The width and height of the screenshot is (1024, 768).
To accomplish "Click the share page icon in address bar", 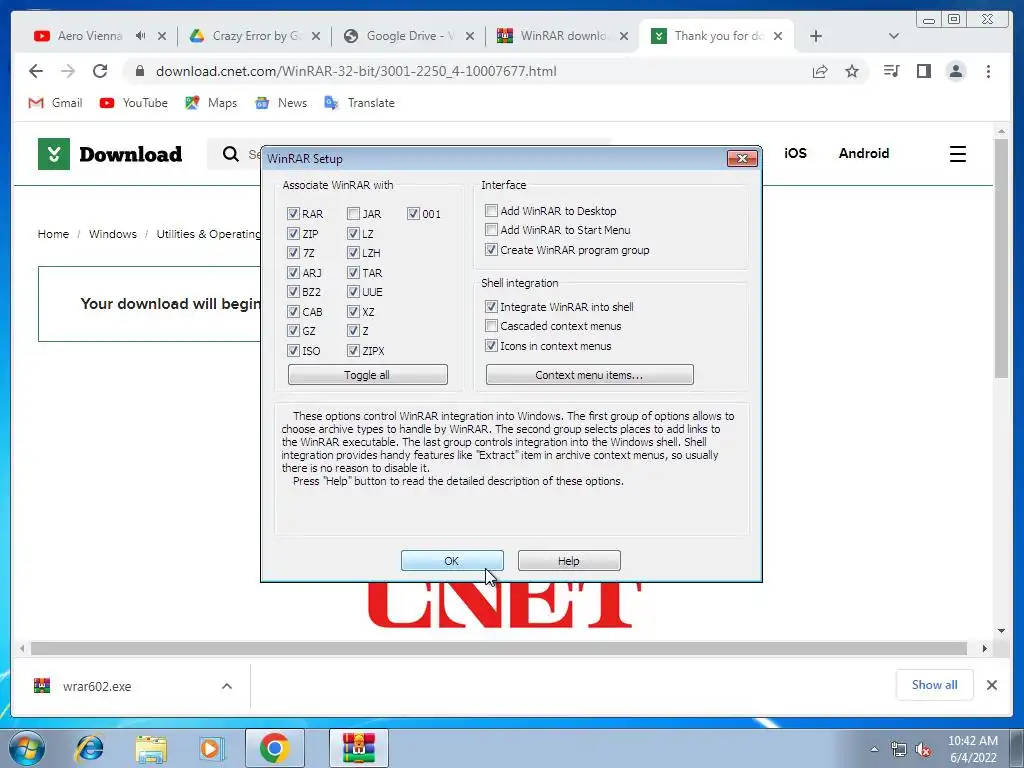I will 820,71.
